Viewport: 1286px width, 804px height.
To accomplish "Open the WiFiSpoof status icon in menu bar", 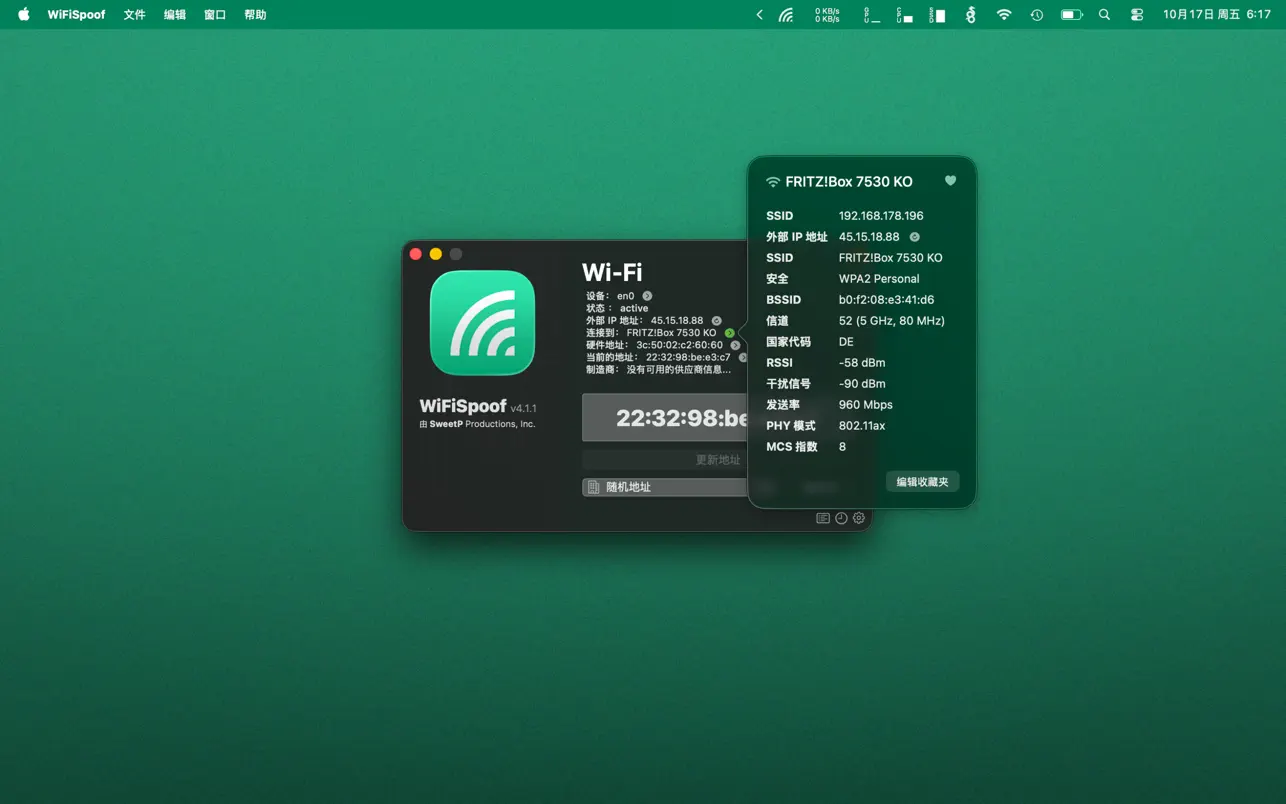I will click(x=786, y=14).
